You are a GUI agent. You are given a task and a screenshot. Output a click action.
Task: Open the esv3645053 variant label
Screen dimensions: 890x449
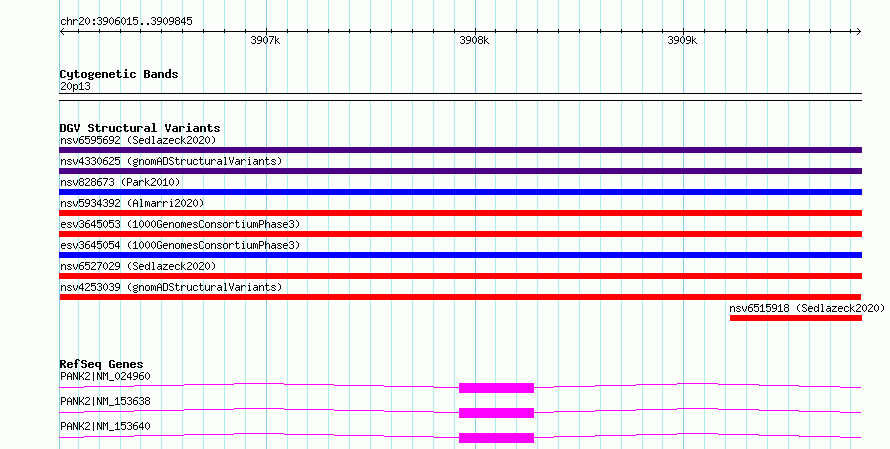click(180, 224)
